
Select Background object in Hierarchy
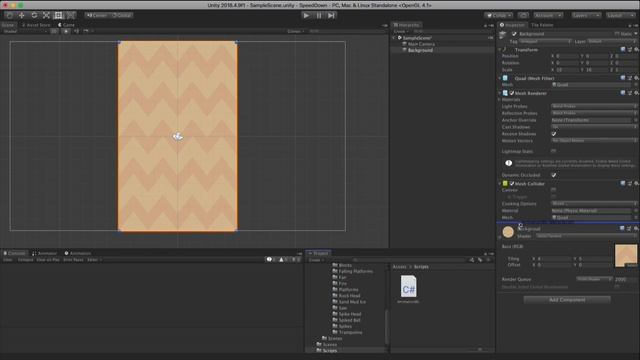pyautogui.click(x=420, y=50)
